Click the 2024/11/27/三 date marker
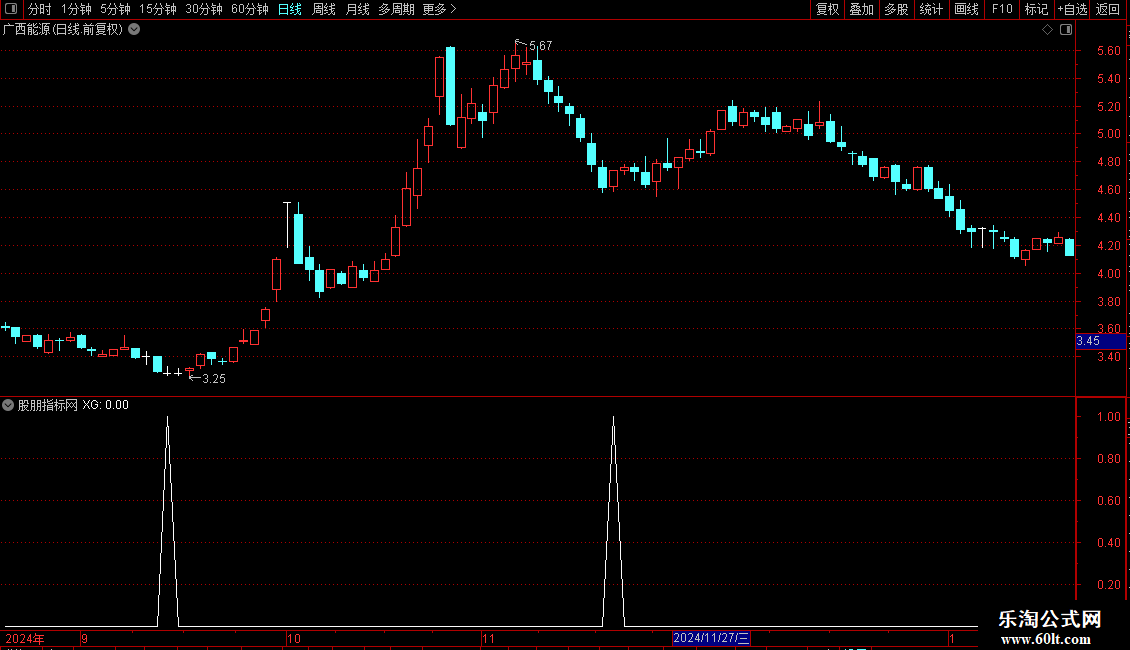Viewport: 1130px width, 650px height. coord(711,638)
